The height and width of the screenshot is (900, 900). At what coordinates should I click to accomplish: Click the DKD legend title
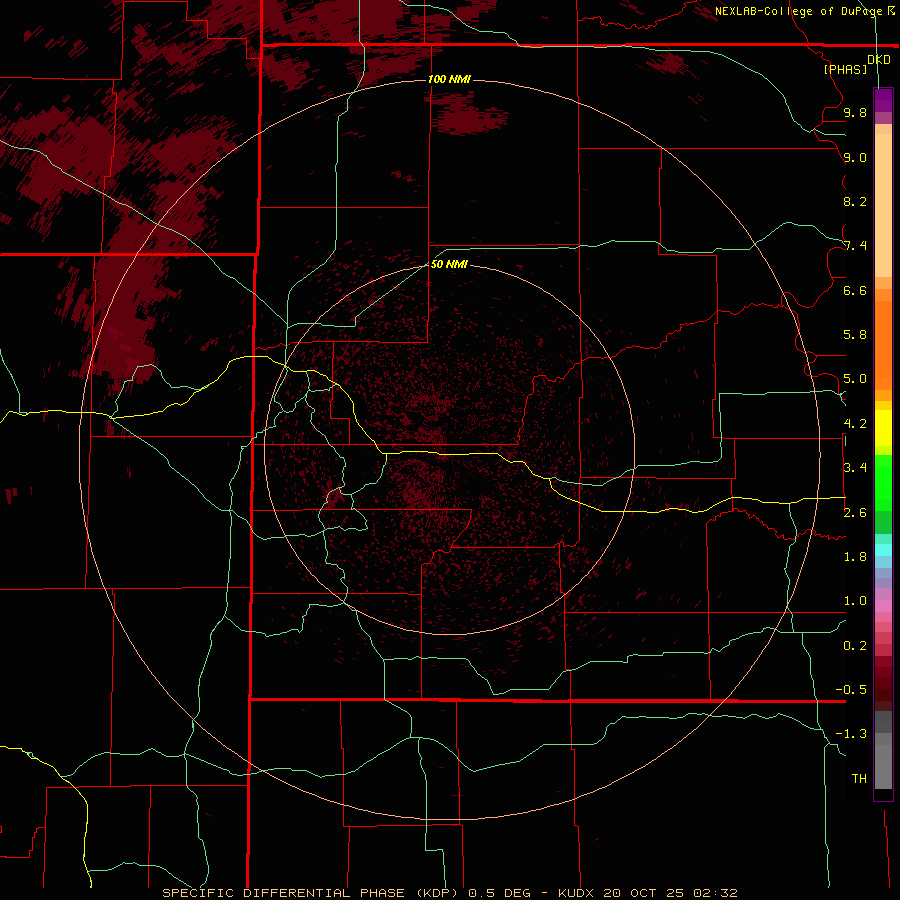[x=879, y=60]
